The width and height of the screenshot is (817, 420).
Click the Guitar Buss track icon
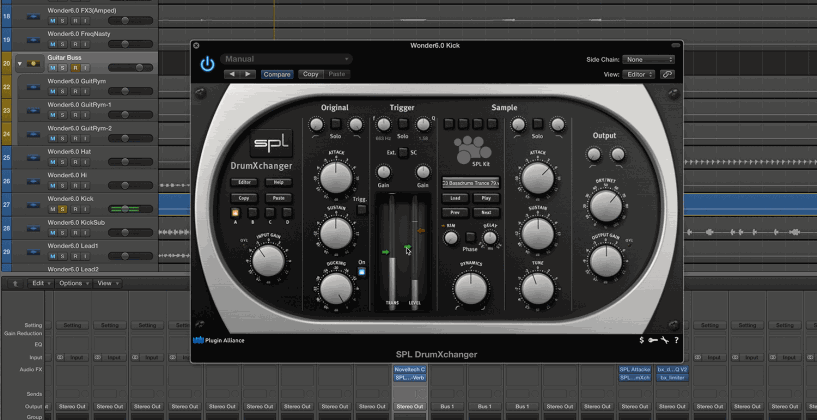[34, 63]
